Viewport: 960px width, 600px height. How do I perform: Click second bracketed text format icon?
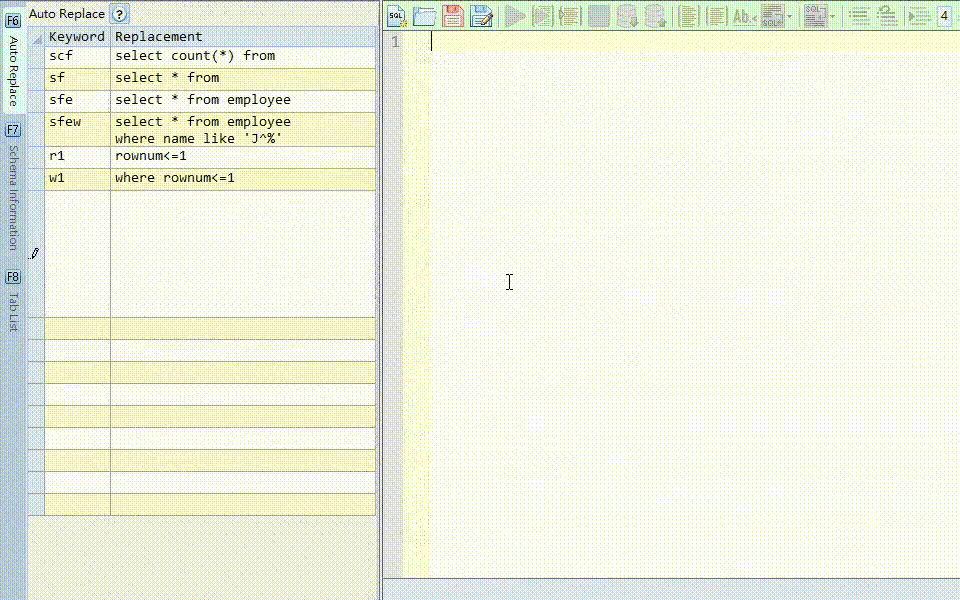(x=716, y=16)
